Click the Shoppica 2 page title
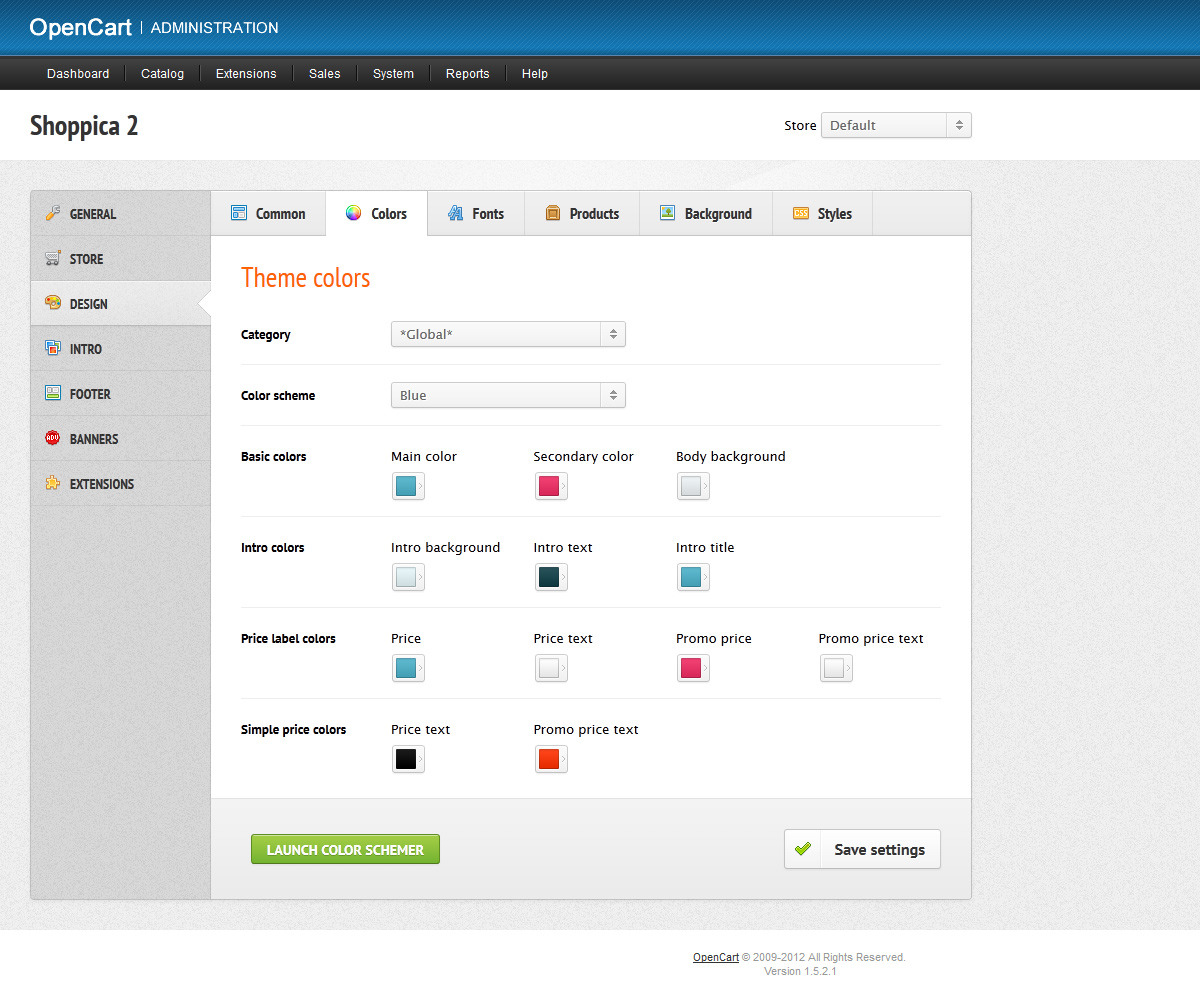The image size is (1200, 1000). tap(84, 126)
